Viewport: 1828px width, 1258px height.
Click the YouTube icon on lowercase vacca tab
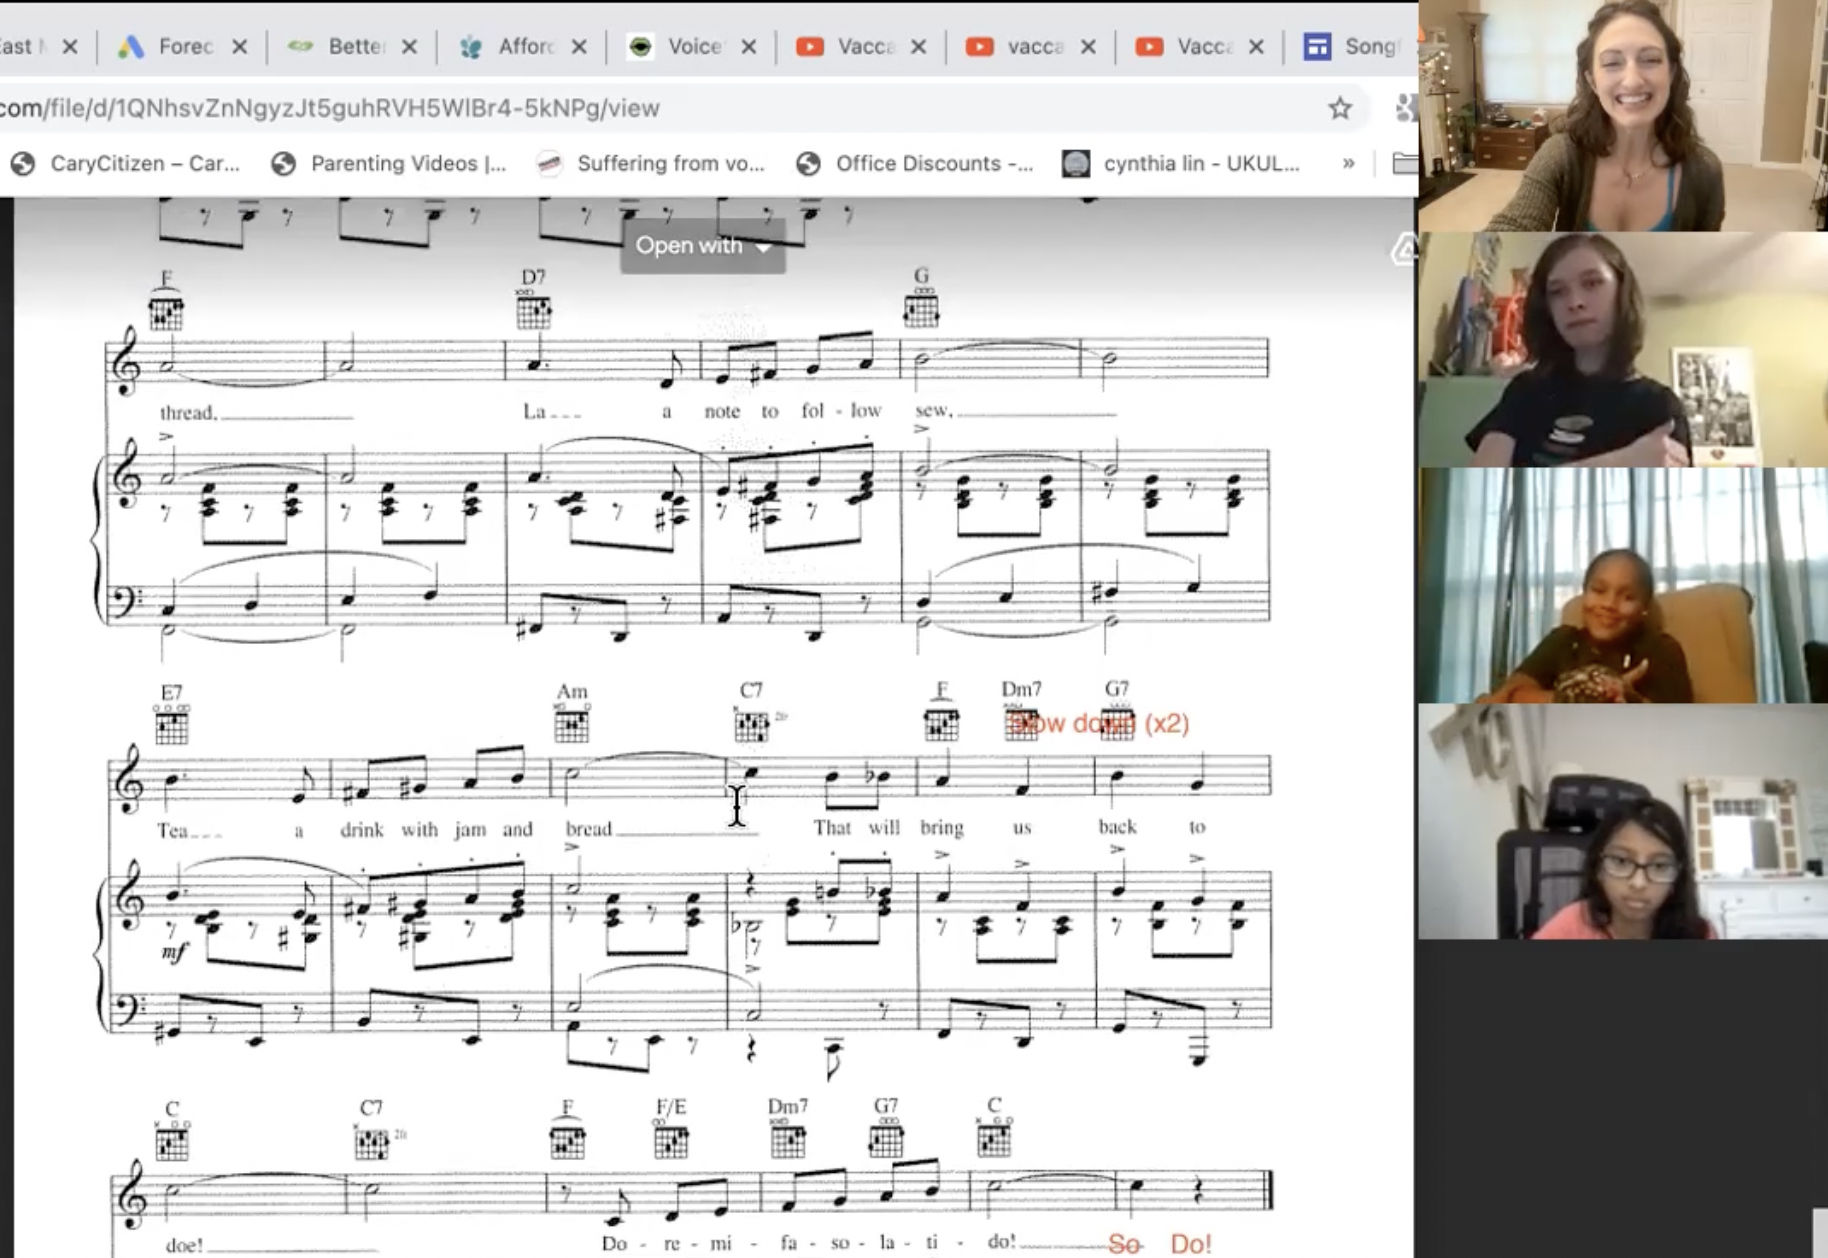(x=979, y=46)
